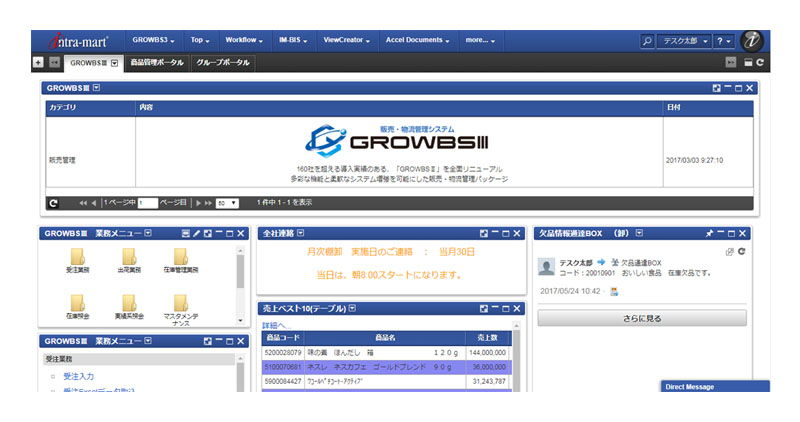Open the Accel Documents menu
This screenshot has height=422, width=800.
[x=417, y=40]
